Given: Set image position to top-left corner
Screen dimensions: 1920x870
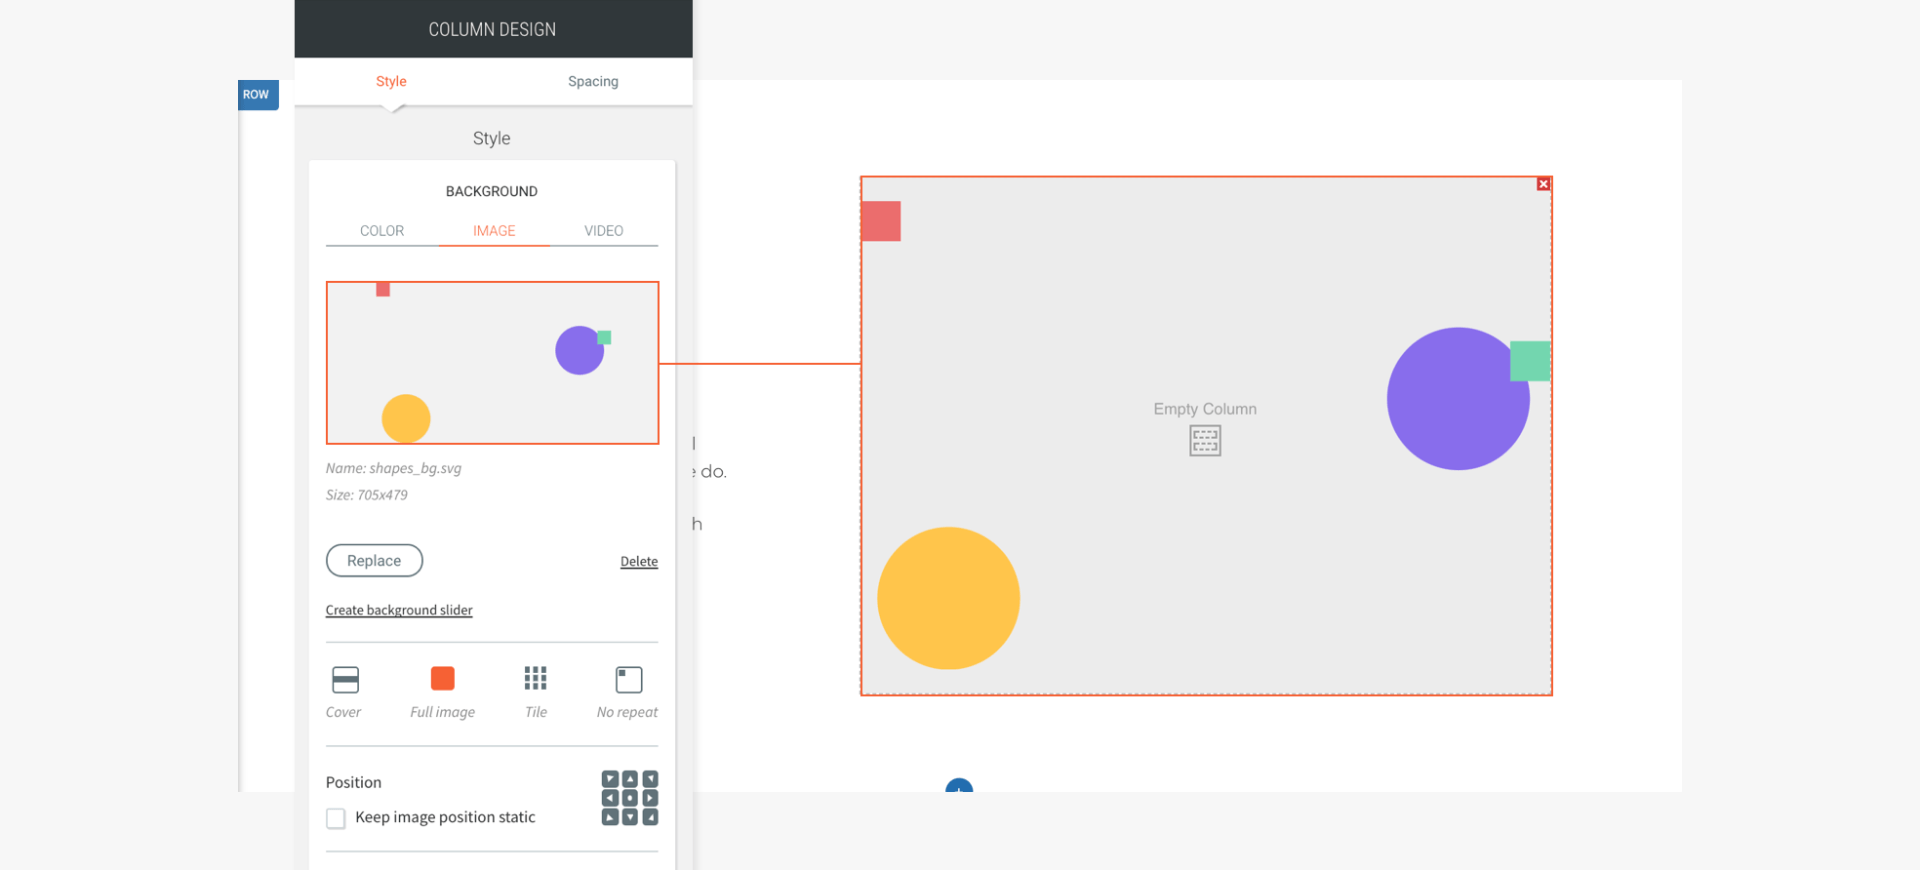Looking at the screenshot, I should coord(610,779).
